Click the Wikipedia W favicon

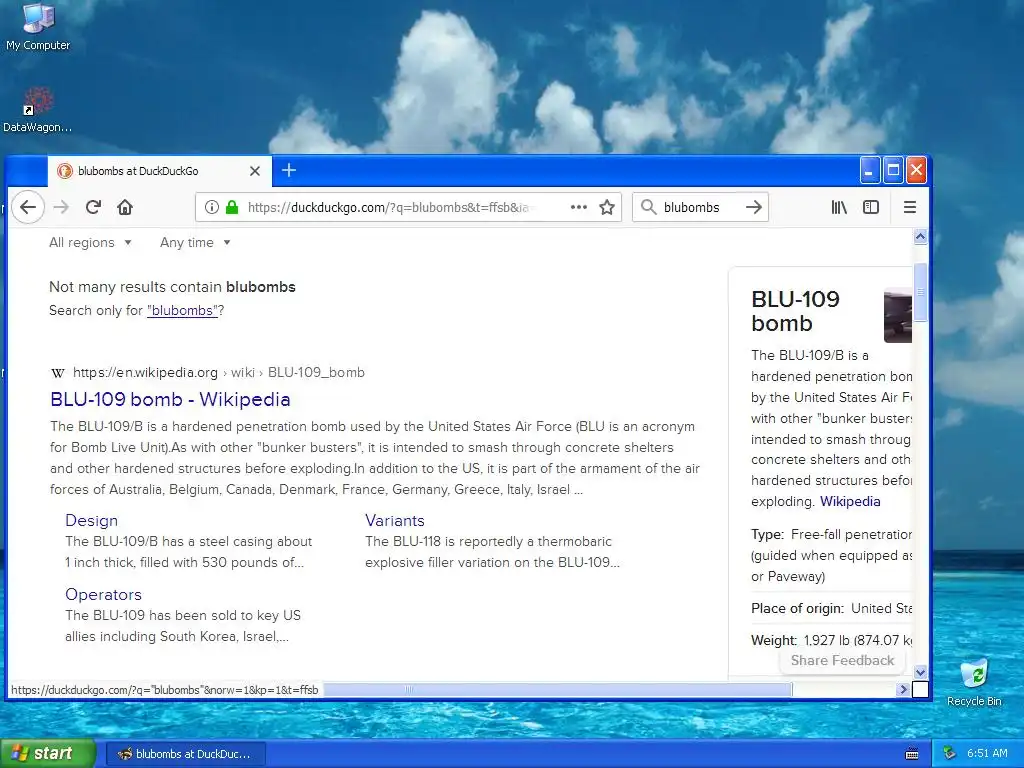point(57,373)
